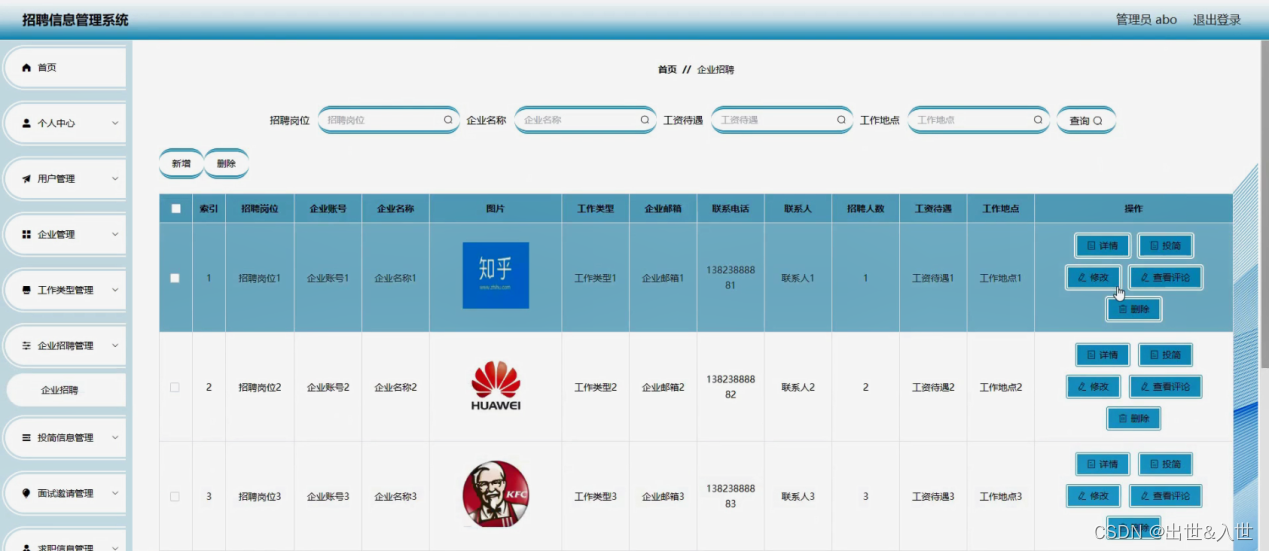Expand 工作类型管理 menu chevron
This screenshot has height=551, width=1269.
115,291
